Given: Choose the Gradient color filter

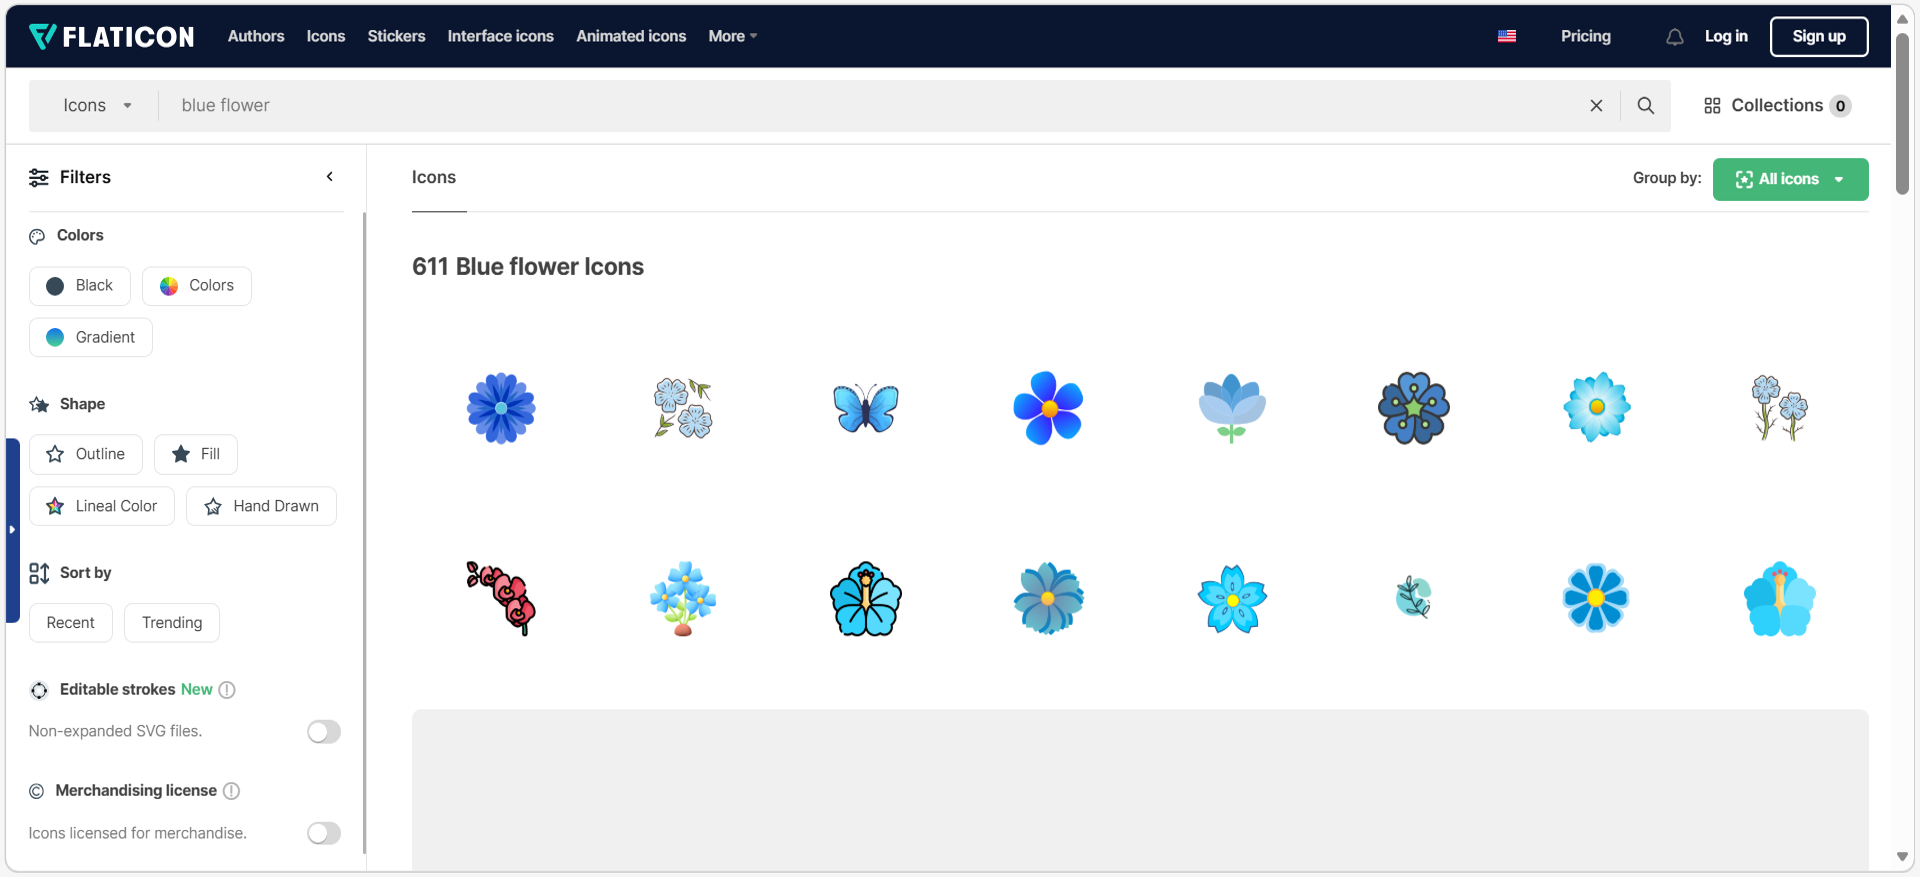Looking at the screenshot, I should pos(91,338).
